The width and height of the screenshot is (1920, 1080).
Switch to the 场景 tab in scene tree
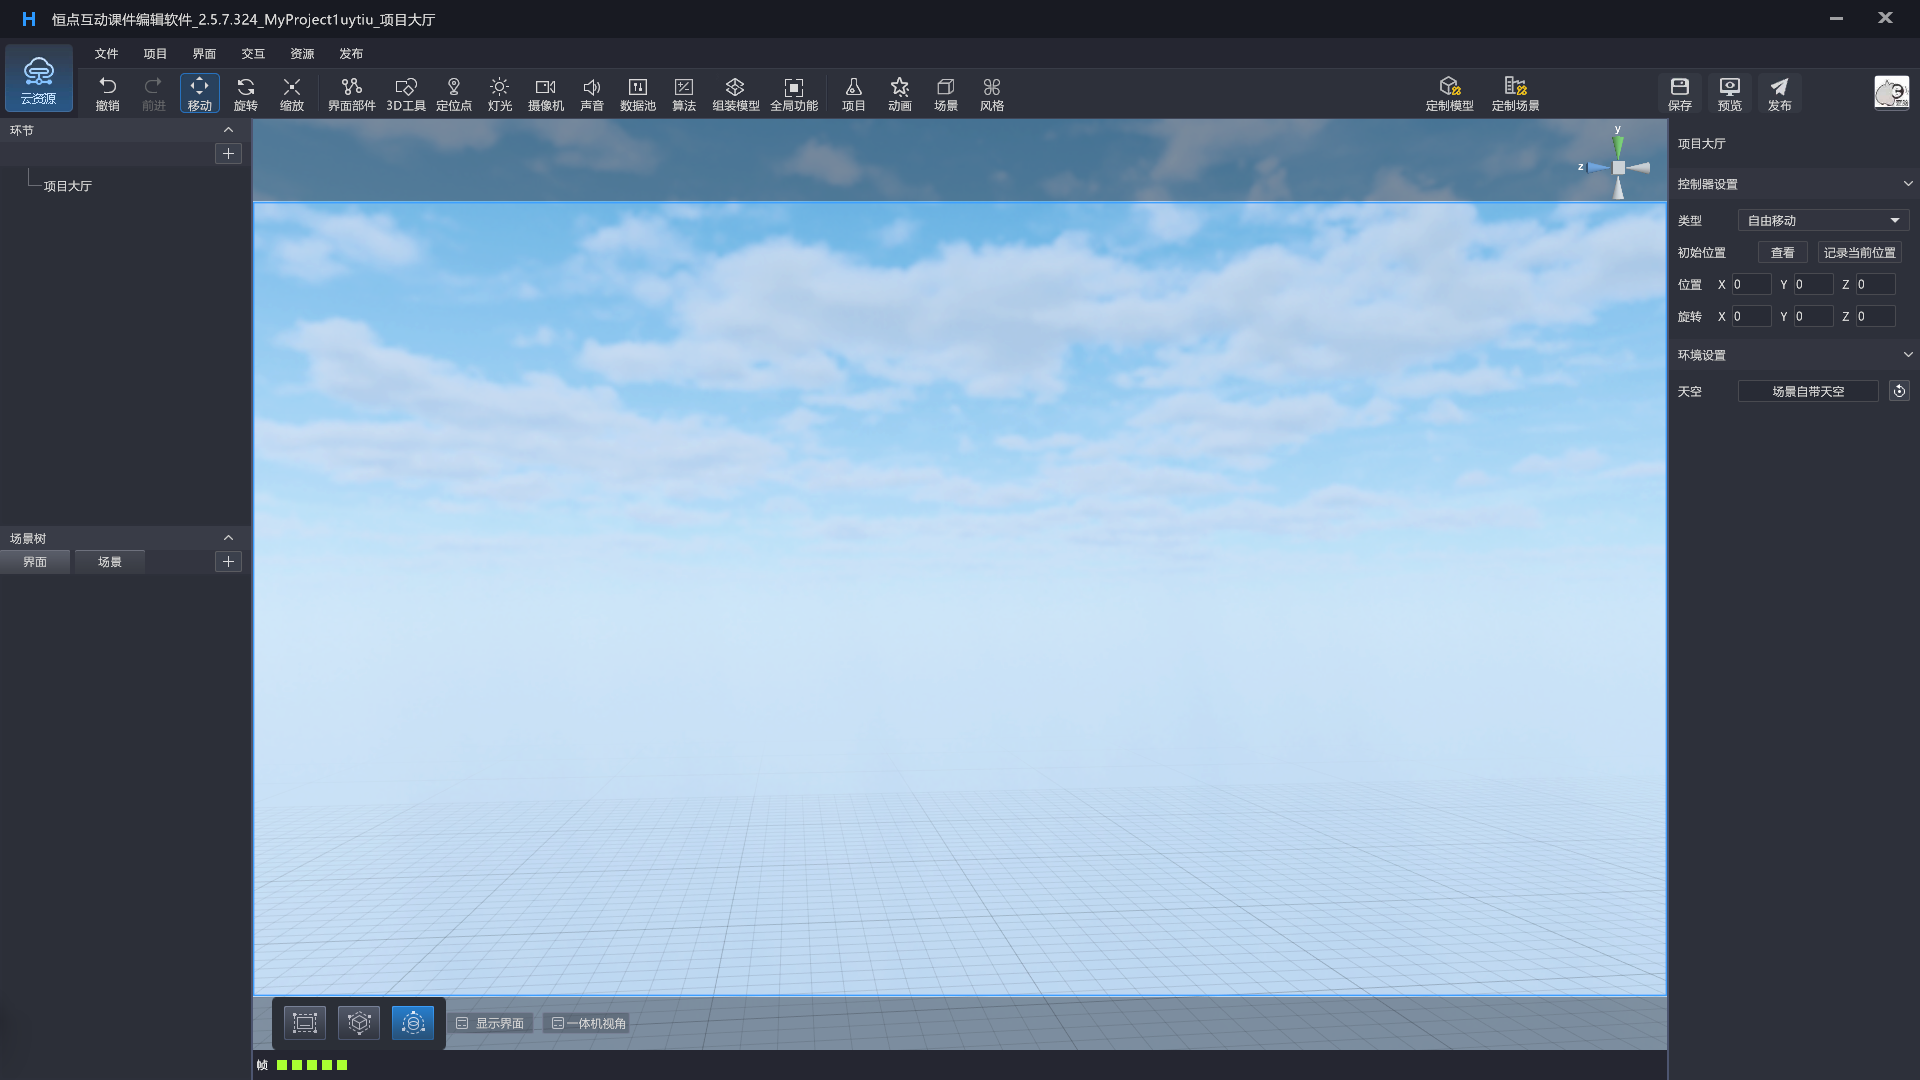[110, 562]
